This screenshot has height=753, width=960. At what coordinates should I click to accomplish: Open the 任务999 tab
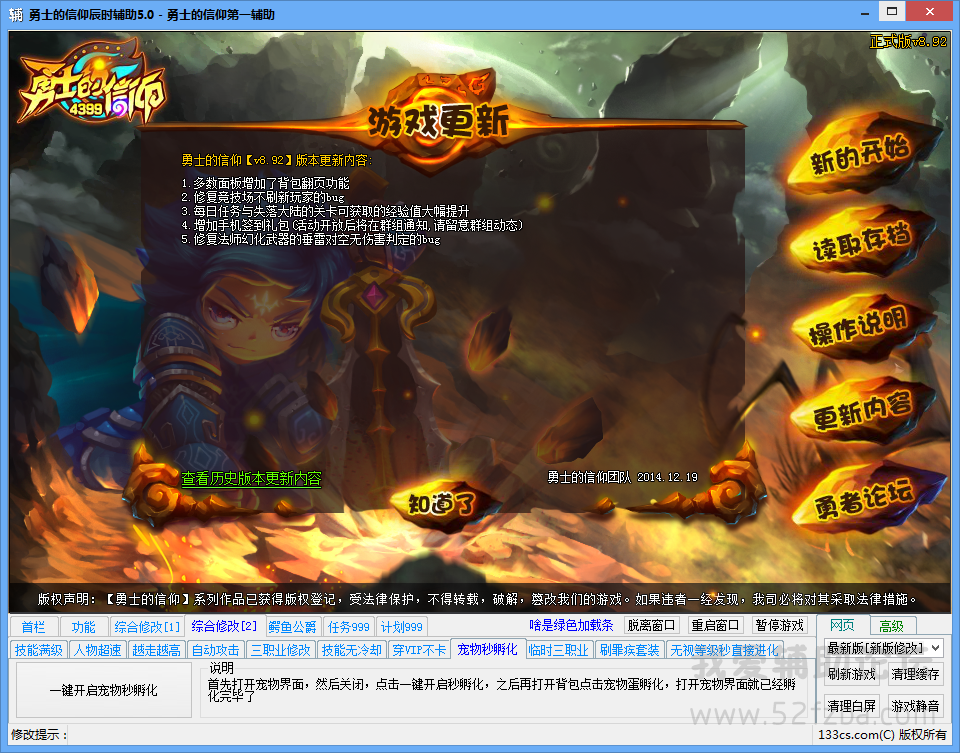(348, 626)
